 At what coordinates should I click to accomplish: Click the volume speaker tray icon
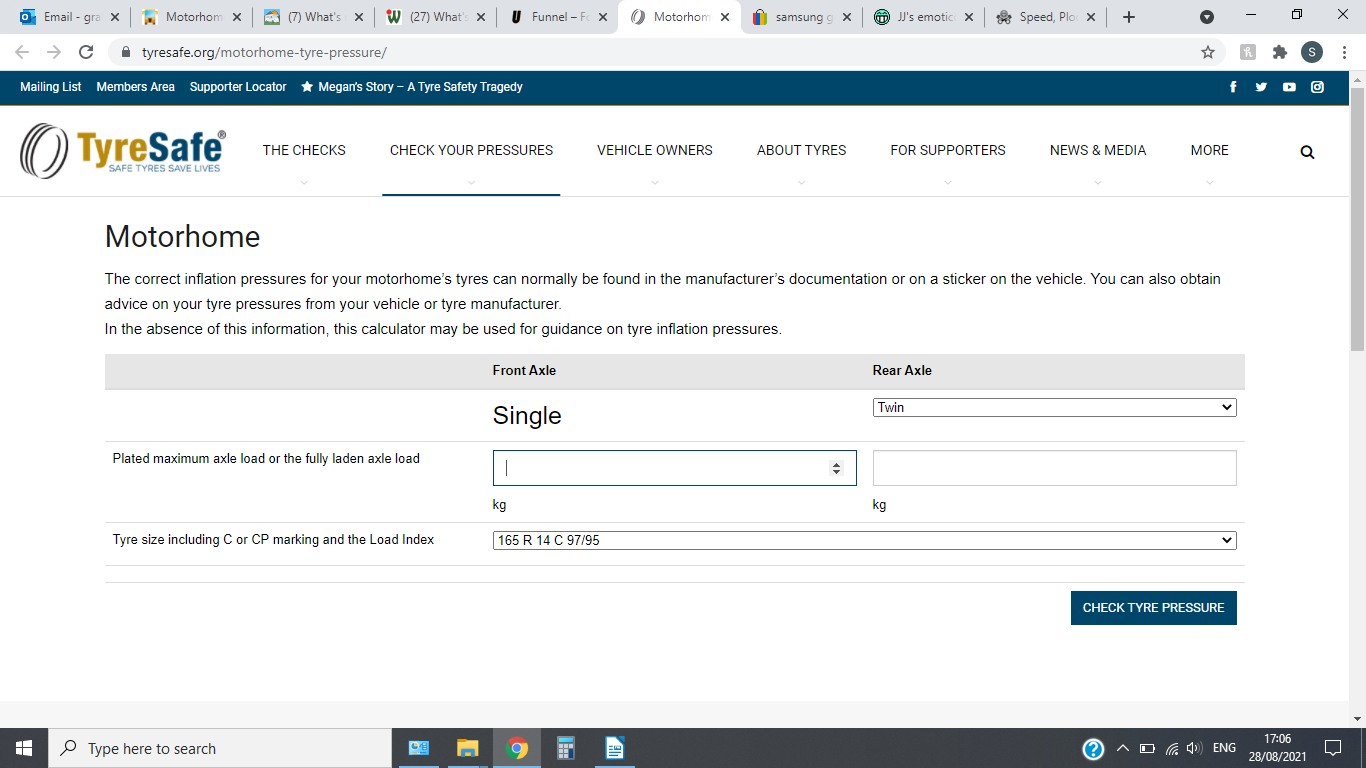tap(1194, 748)
